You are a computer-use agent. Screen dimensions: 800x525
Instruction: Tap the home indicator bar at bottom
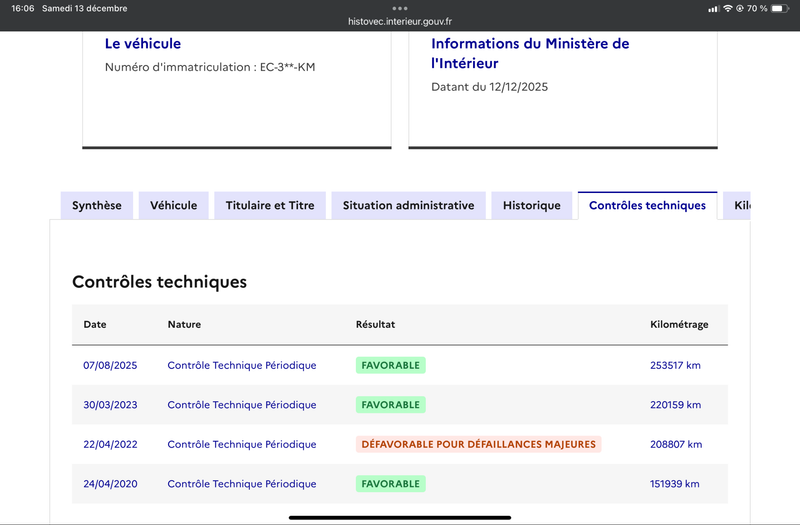[x=400, y=517]
